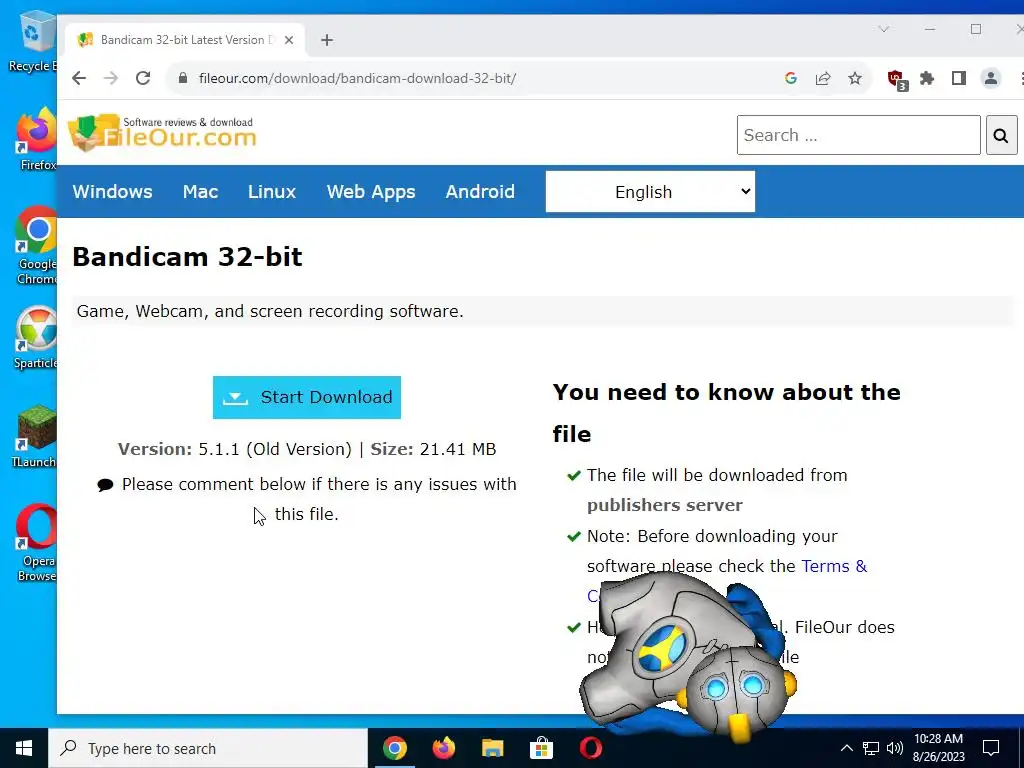The image size is (1024, 768).
Task: Share this page icon in address bar
Action: (823, 78)
